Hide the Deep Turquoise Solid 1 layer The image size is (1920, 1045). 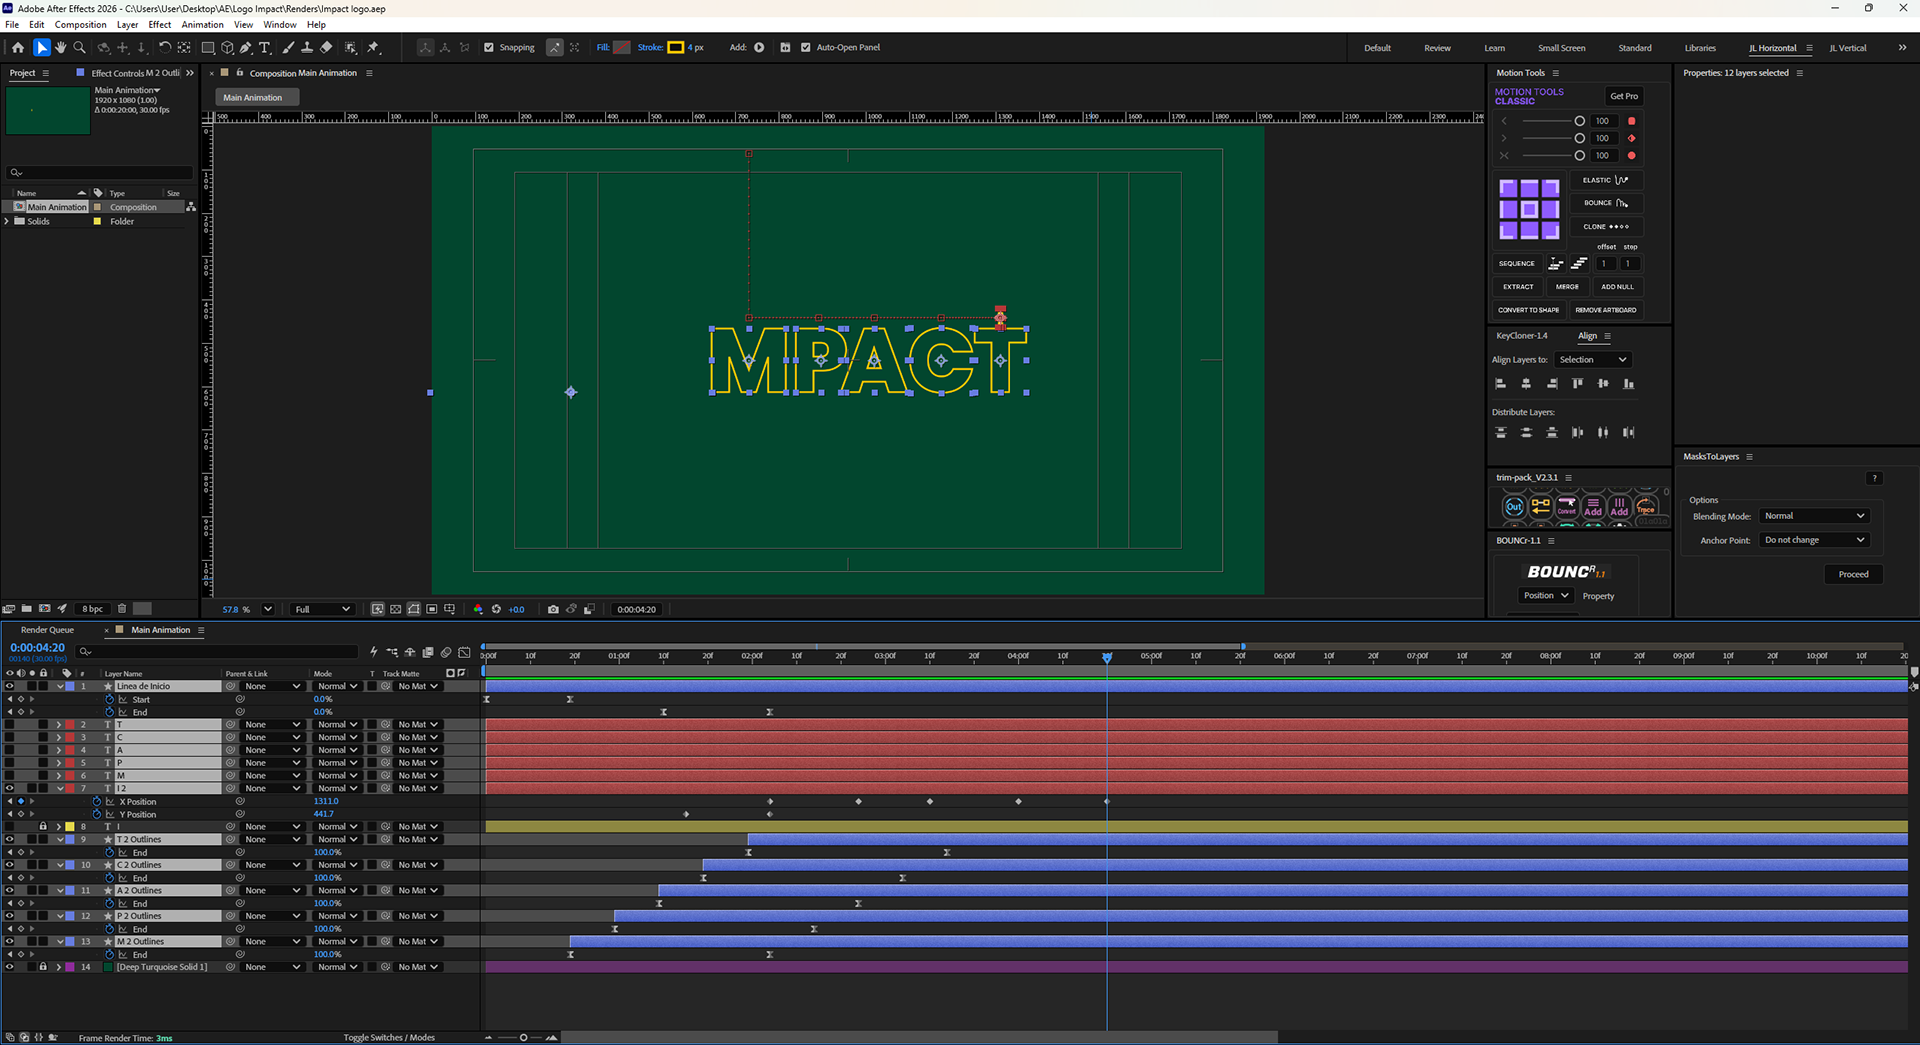[10, 967]
